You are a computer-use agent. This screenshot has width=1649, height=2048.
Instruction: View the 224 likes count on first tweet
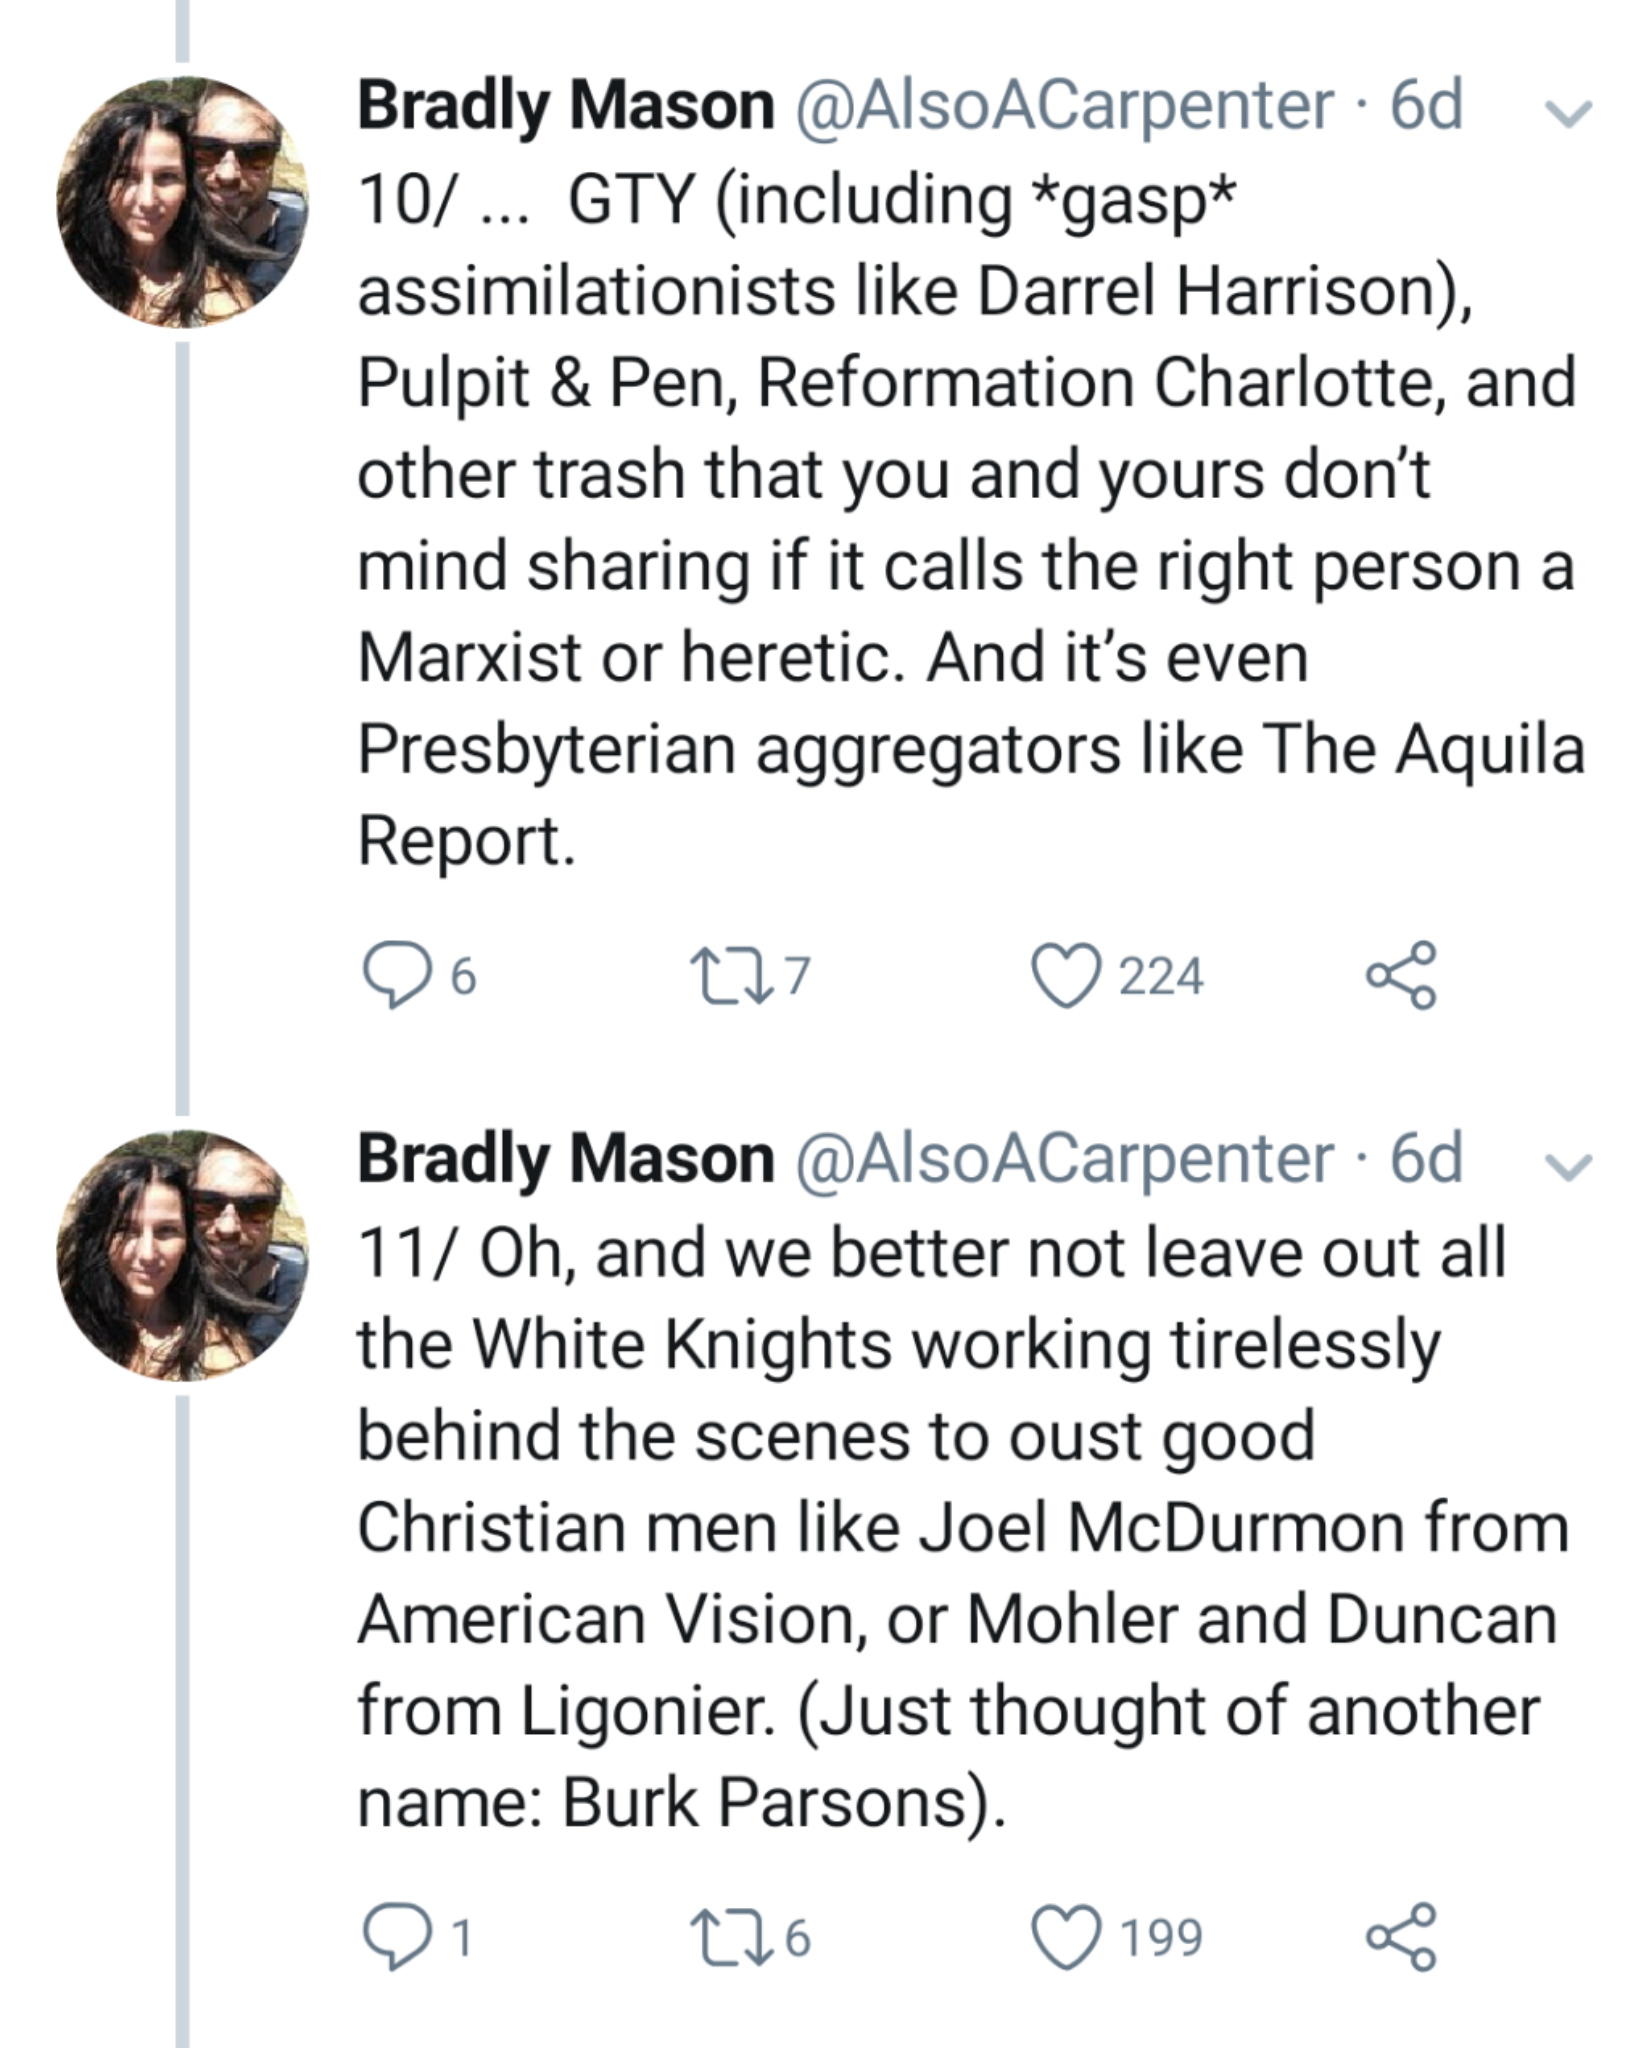[1160, 976]
